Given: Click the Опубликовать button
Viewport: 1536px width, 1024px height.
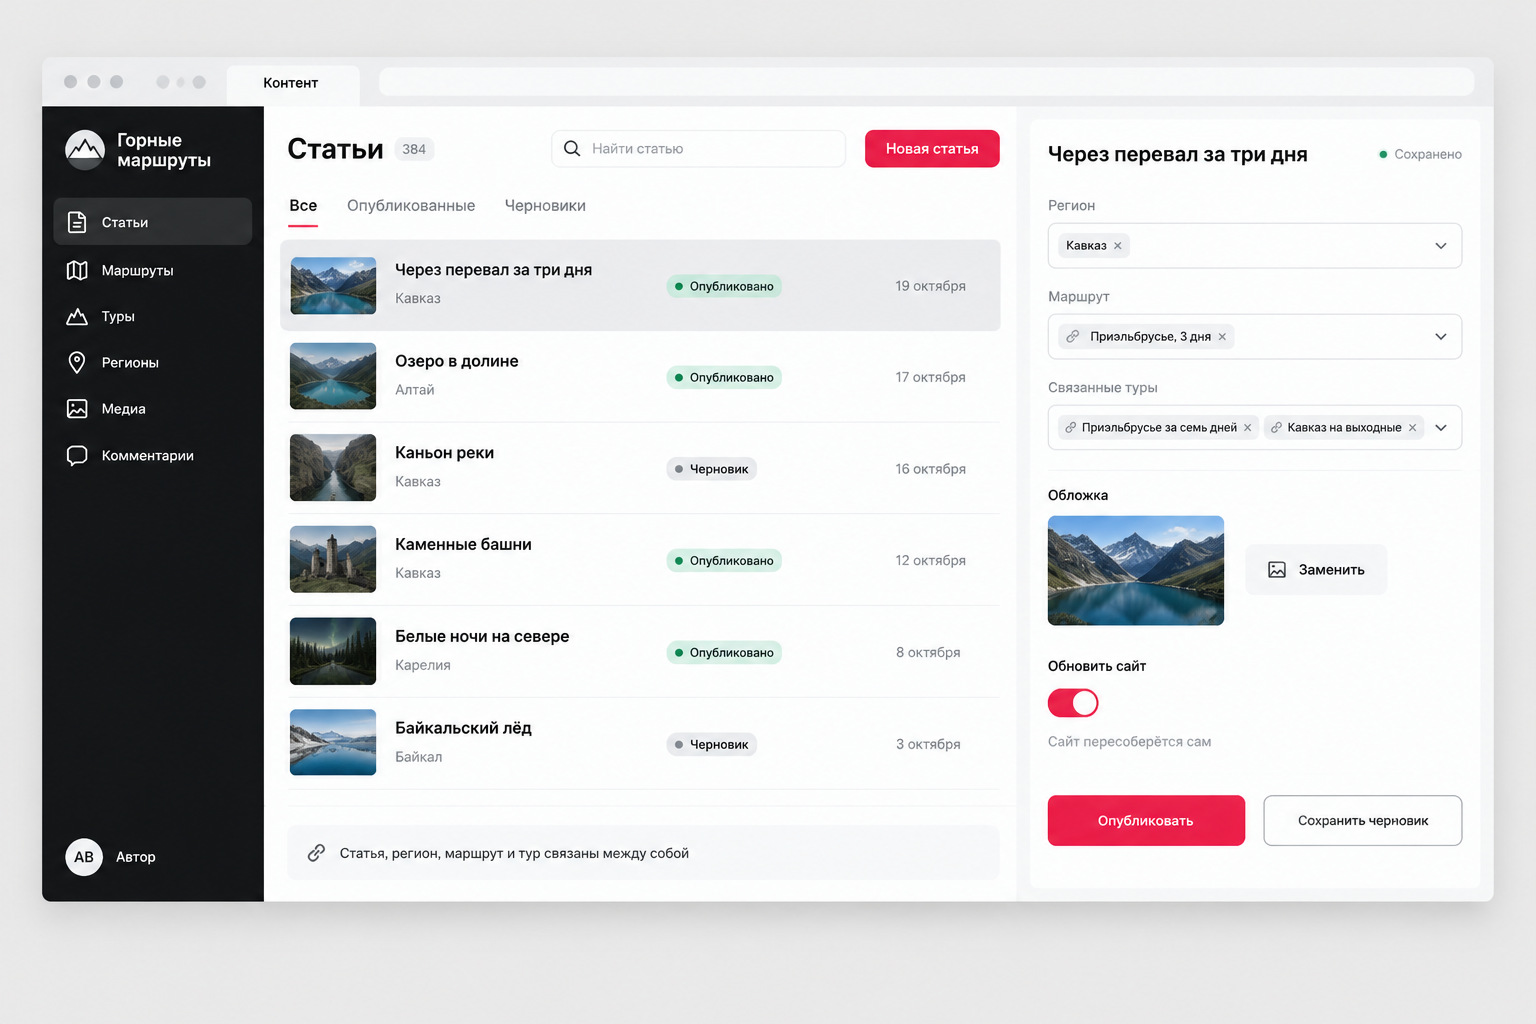Looking at the screenshot, I should point(1146,821).
